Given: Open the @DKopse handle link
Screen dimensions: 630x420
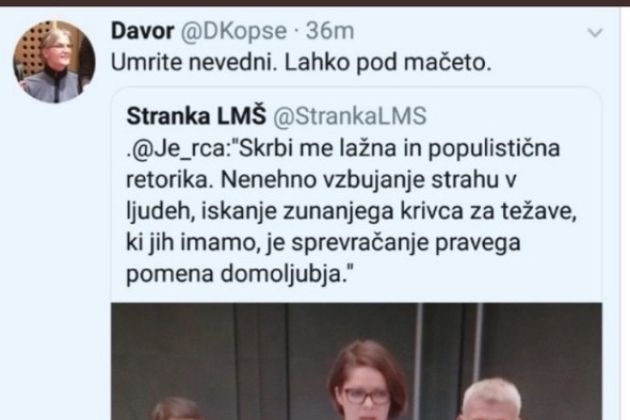Looking at the screenshot, I should [233, 31].
